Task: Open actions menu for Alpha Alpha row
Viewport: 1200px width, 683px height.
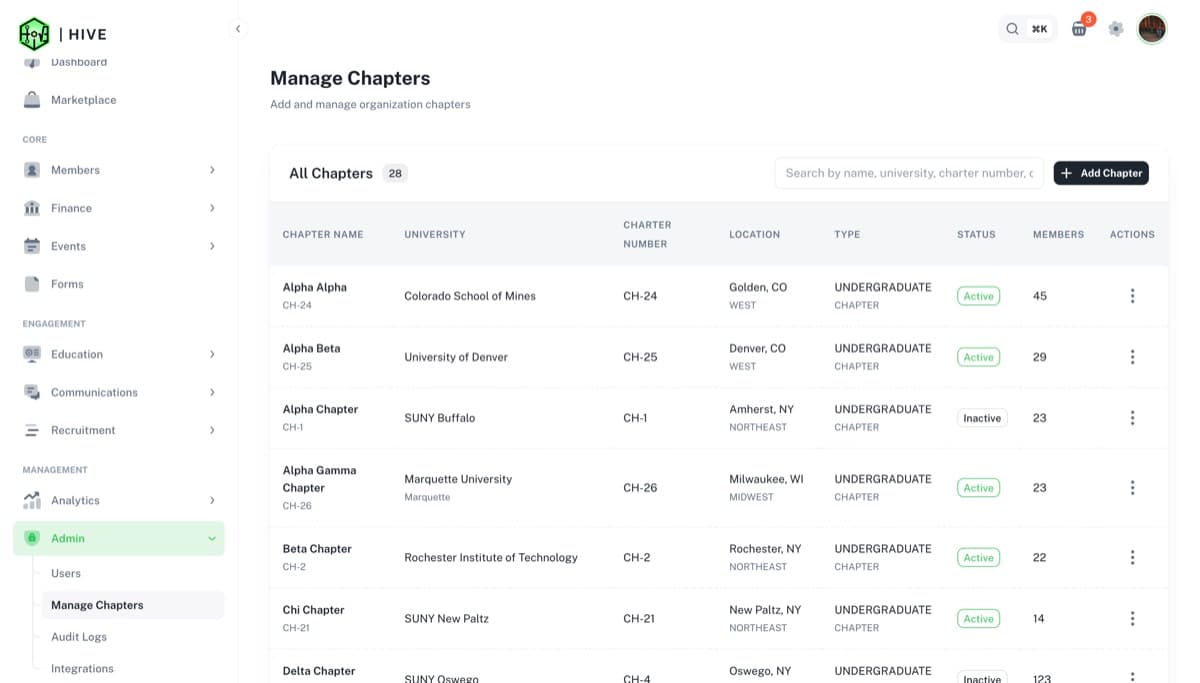Action: tap(1132, 296)
